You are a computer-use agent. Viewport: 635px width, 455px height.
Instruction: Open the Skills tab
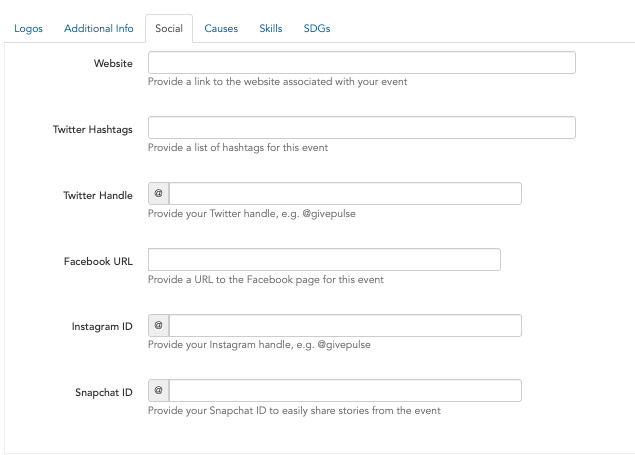click(x=271, y=28)
